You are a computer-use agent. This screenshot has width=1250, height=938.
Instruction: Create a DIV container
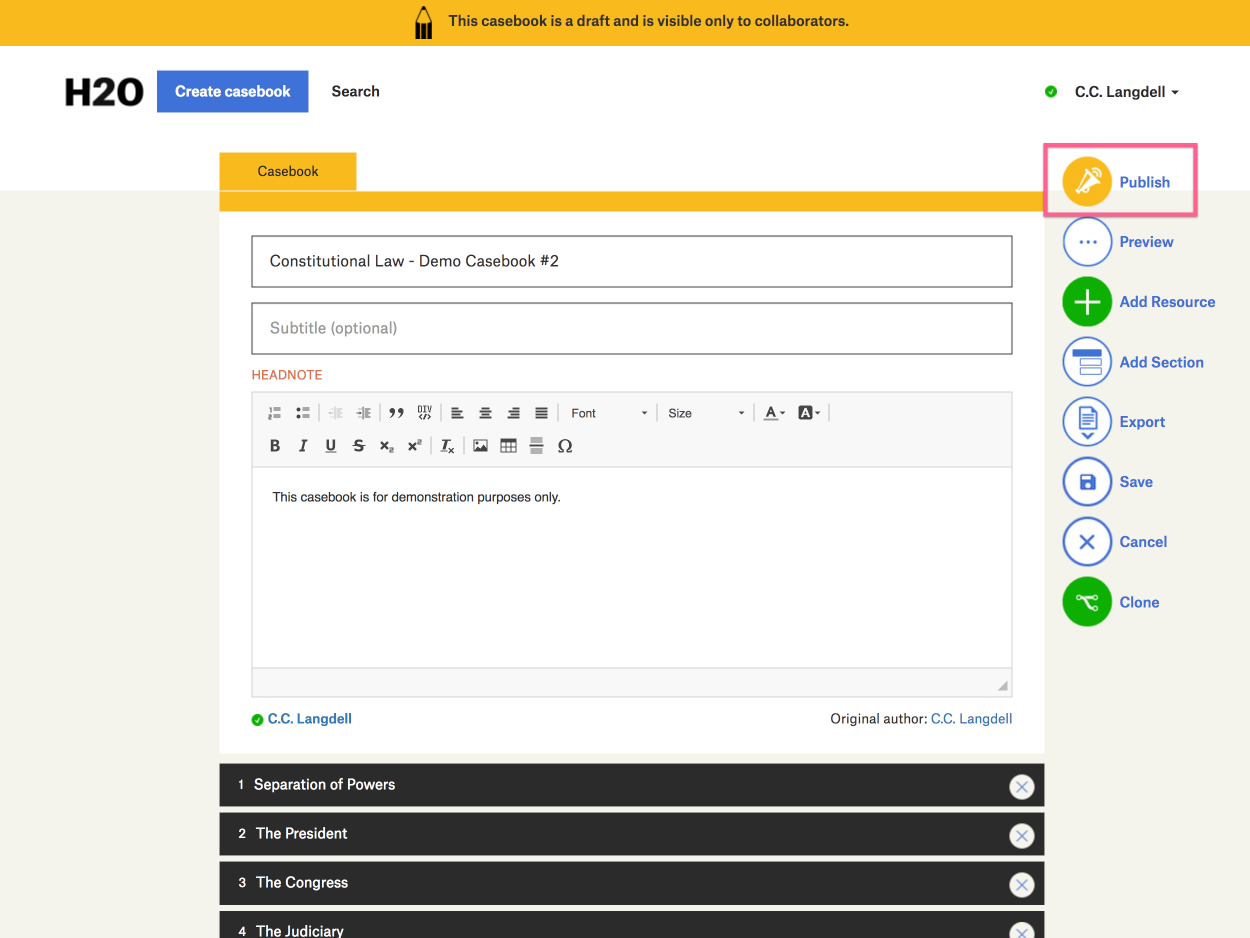click(424, 413)
